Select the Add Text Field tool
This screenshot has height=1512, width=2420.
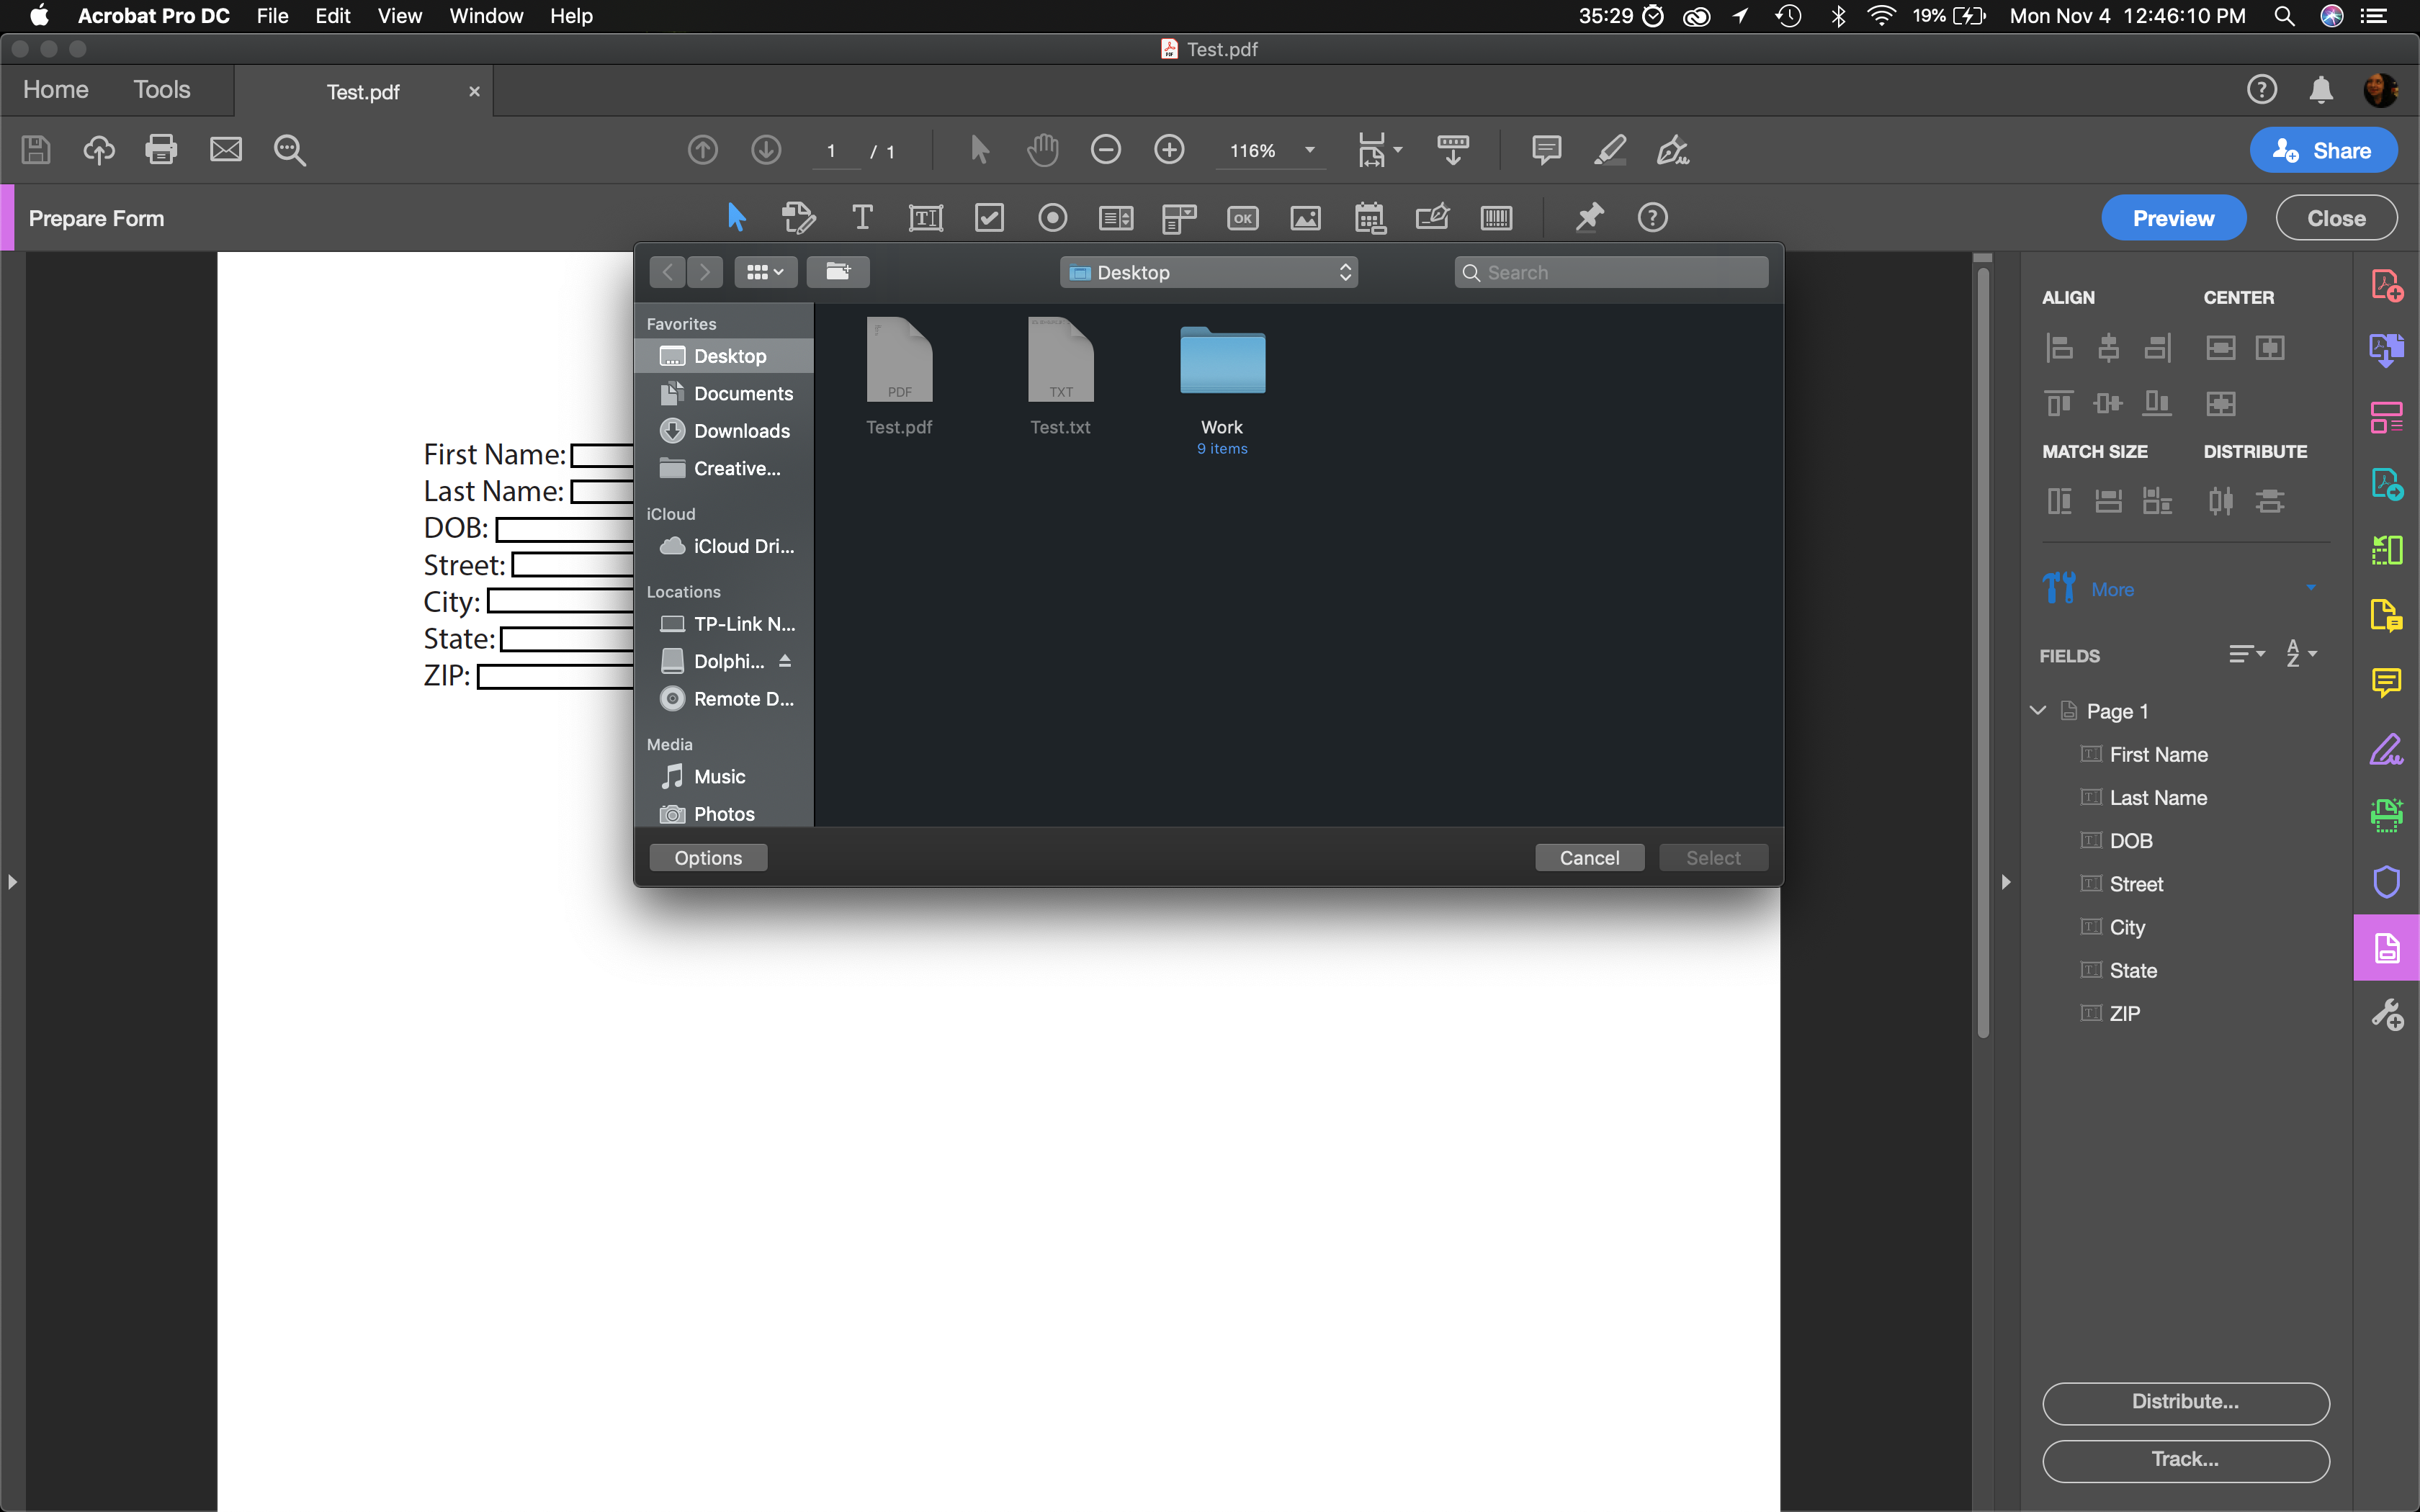coord(925,217)
